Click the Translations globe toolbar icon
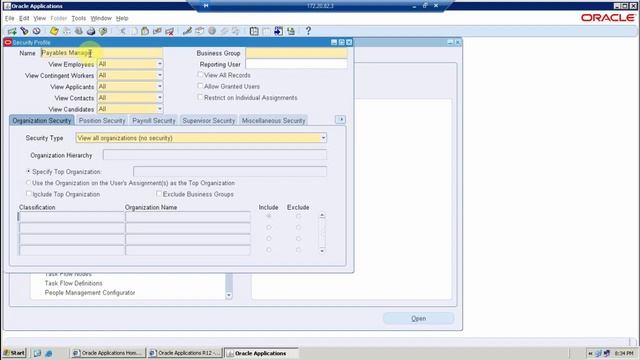The height and width of the screenshot is (360, 640). point(212,31)
